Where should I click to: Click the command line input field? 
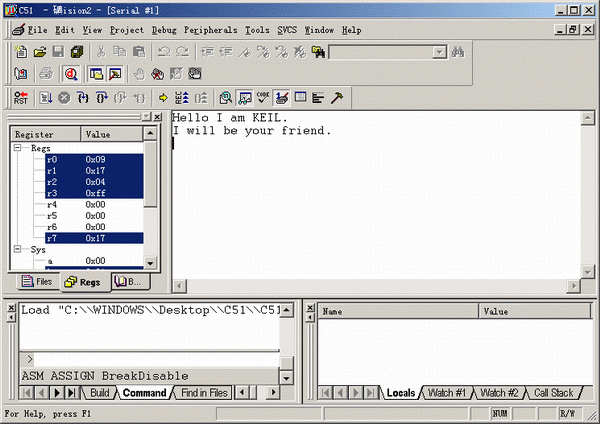pyautogui.click(x=150, y=358)
